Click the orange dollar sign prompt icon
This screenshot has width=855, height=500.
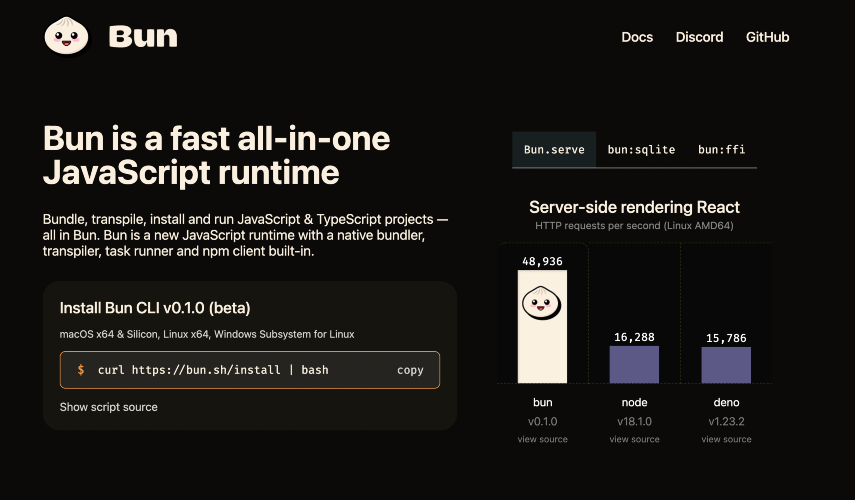(x=81, y=370)
